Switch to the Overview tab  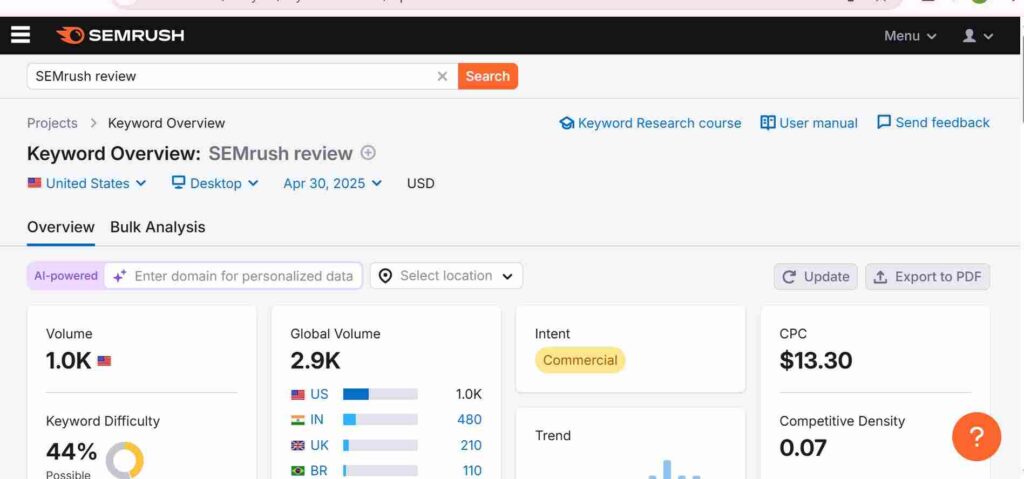(61, 227)
